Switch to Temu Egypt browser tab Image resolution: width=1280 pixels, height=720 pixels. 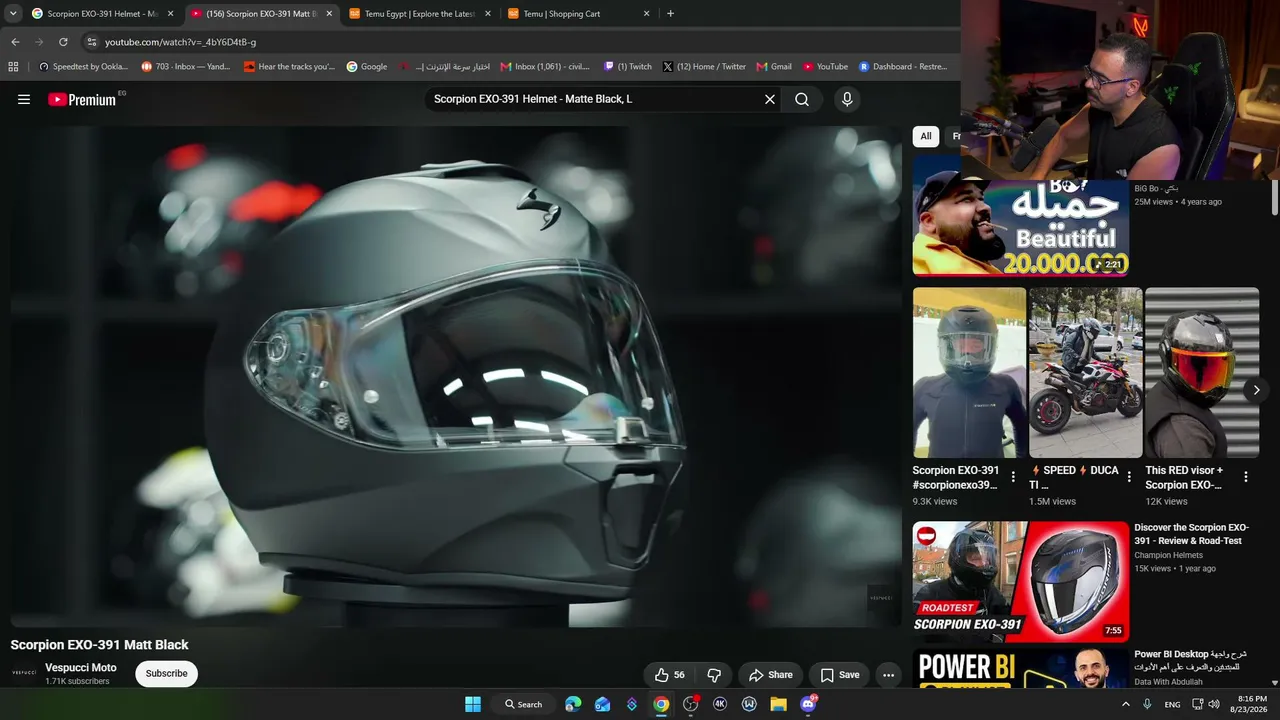pyautogui.click(x=420, y=14)
